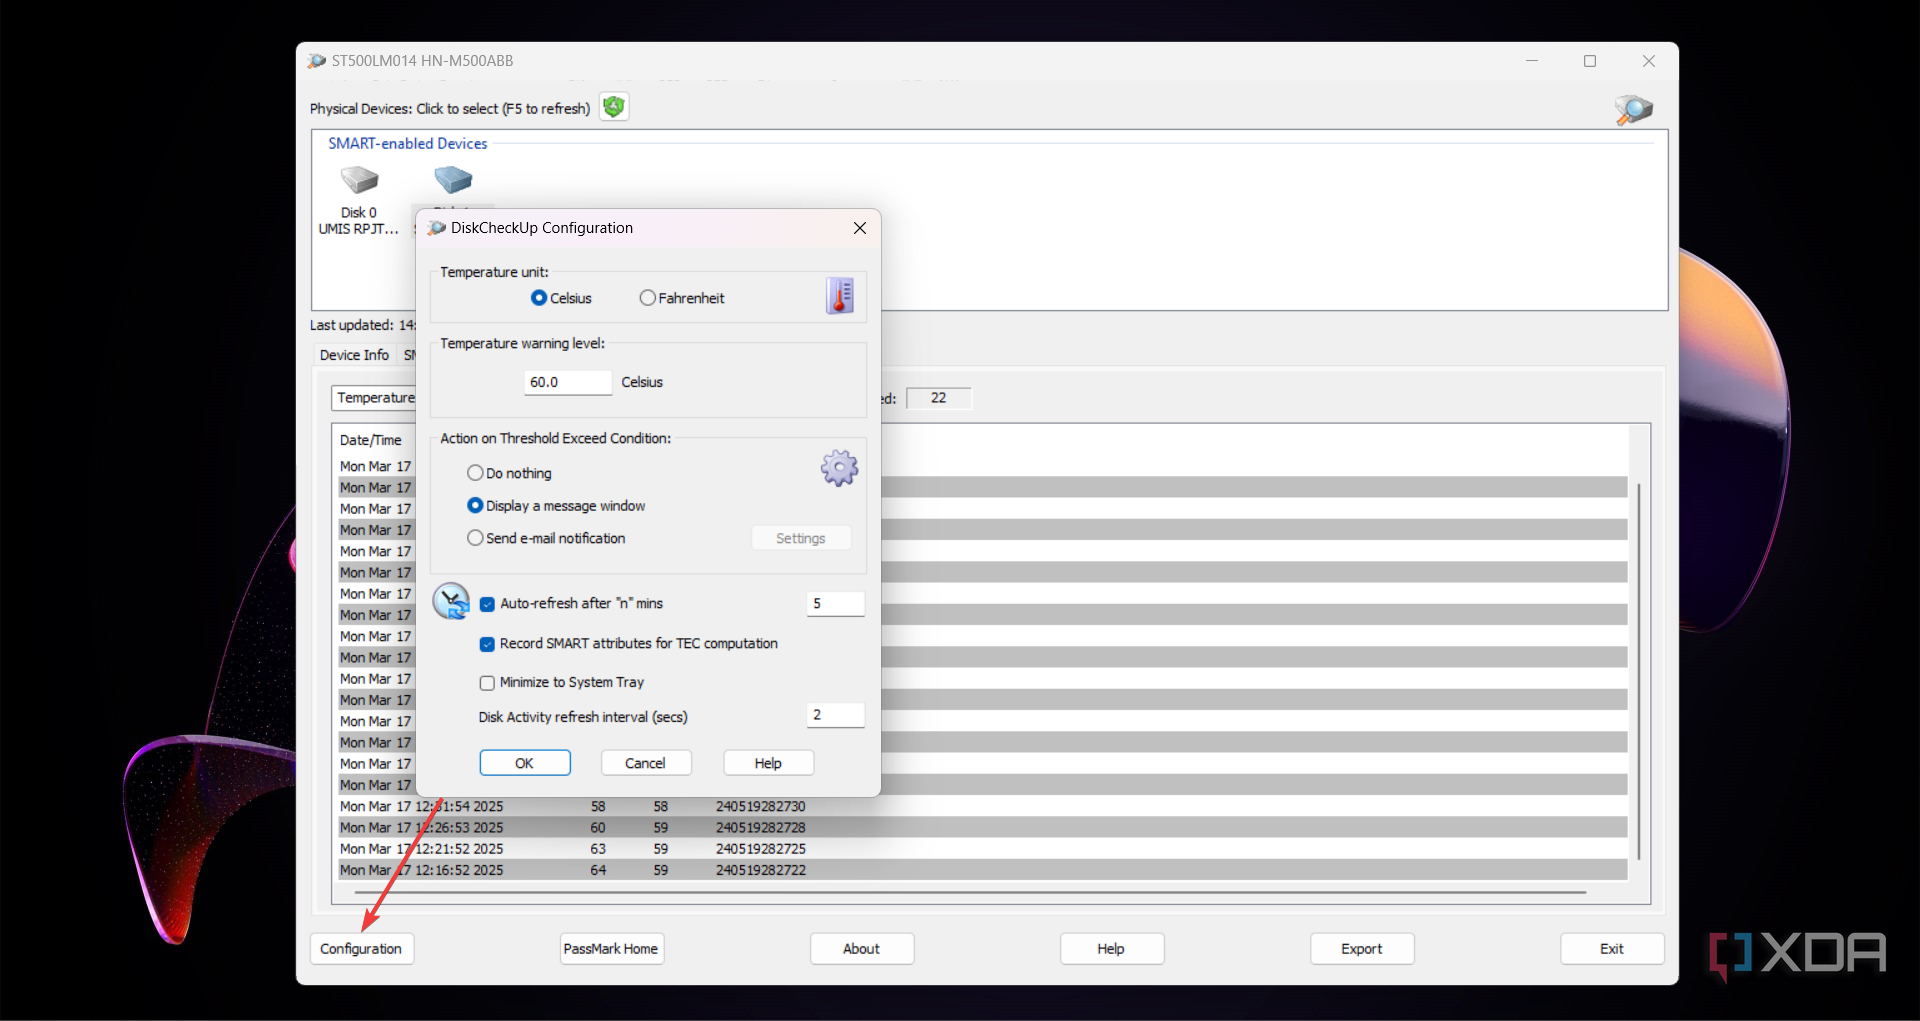1920x1021 pixels.
Task: Click the value 240519282730 in the list
Action: [x=761, y=806]
